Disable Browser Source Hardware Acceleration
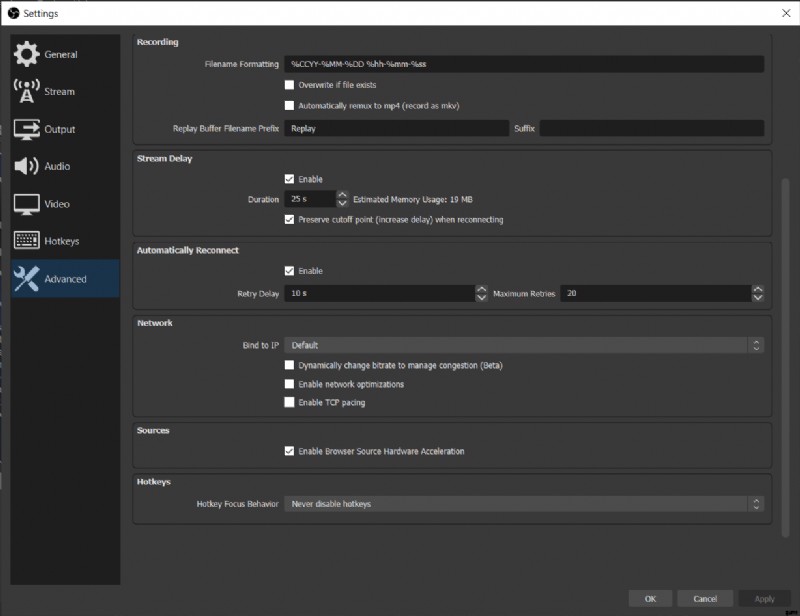Viewport: 800px width, 616px height. pos(290,451)
